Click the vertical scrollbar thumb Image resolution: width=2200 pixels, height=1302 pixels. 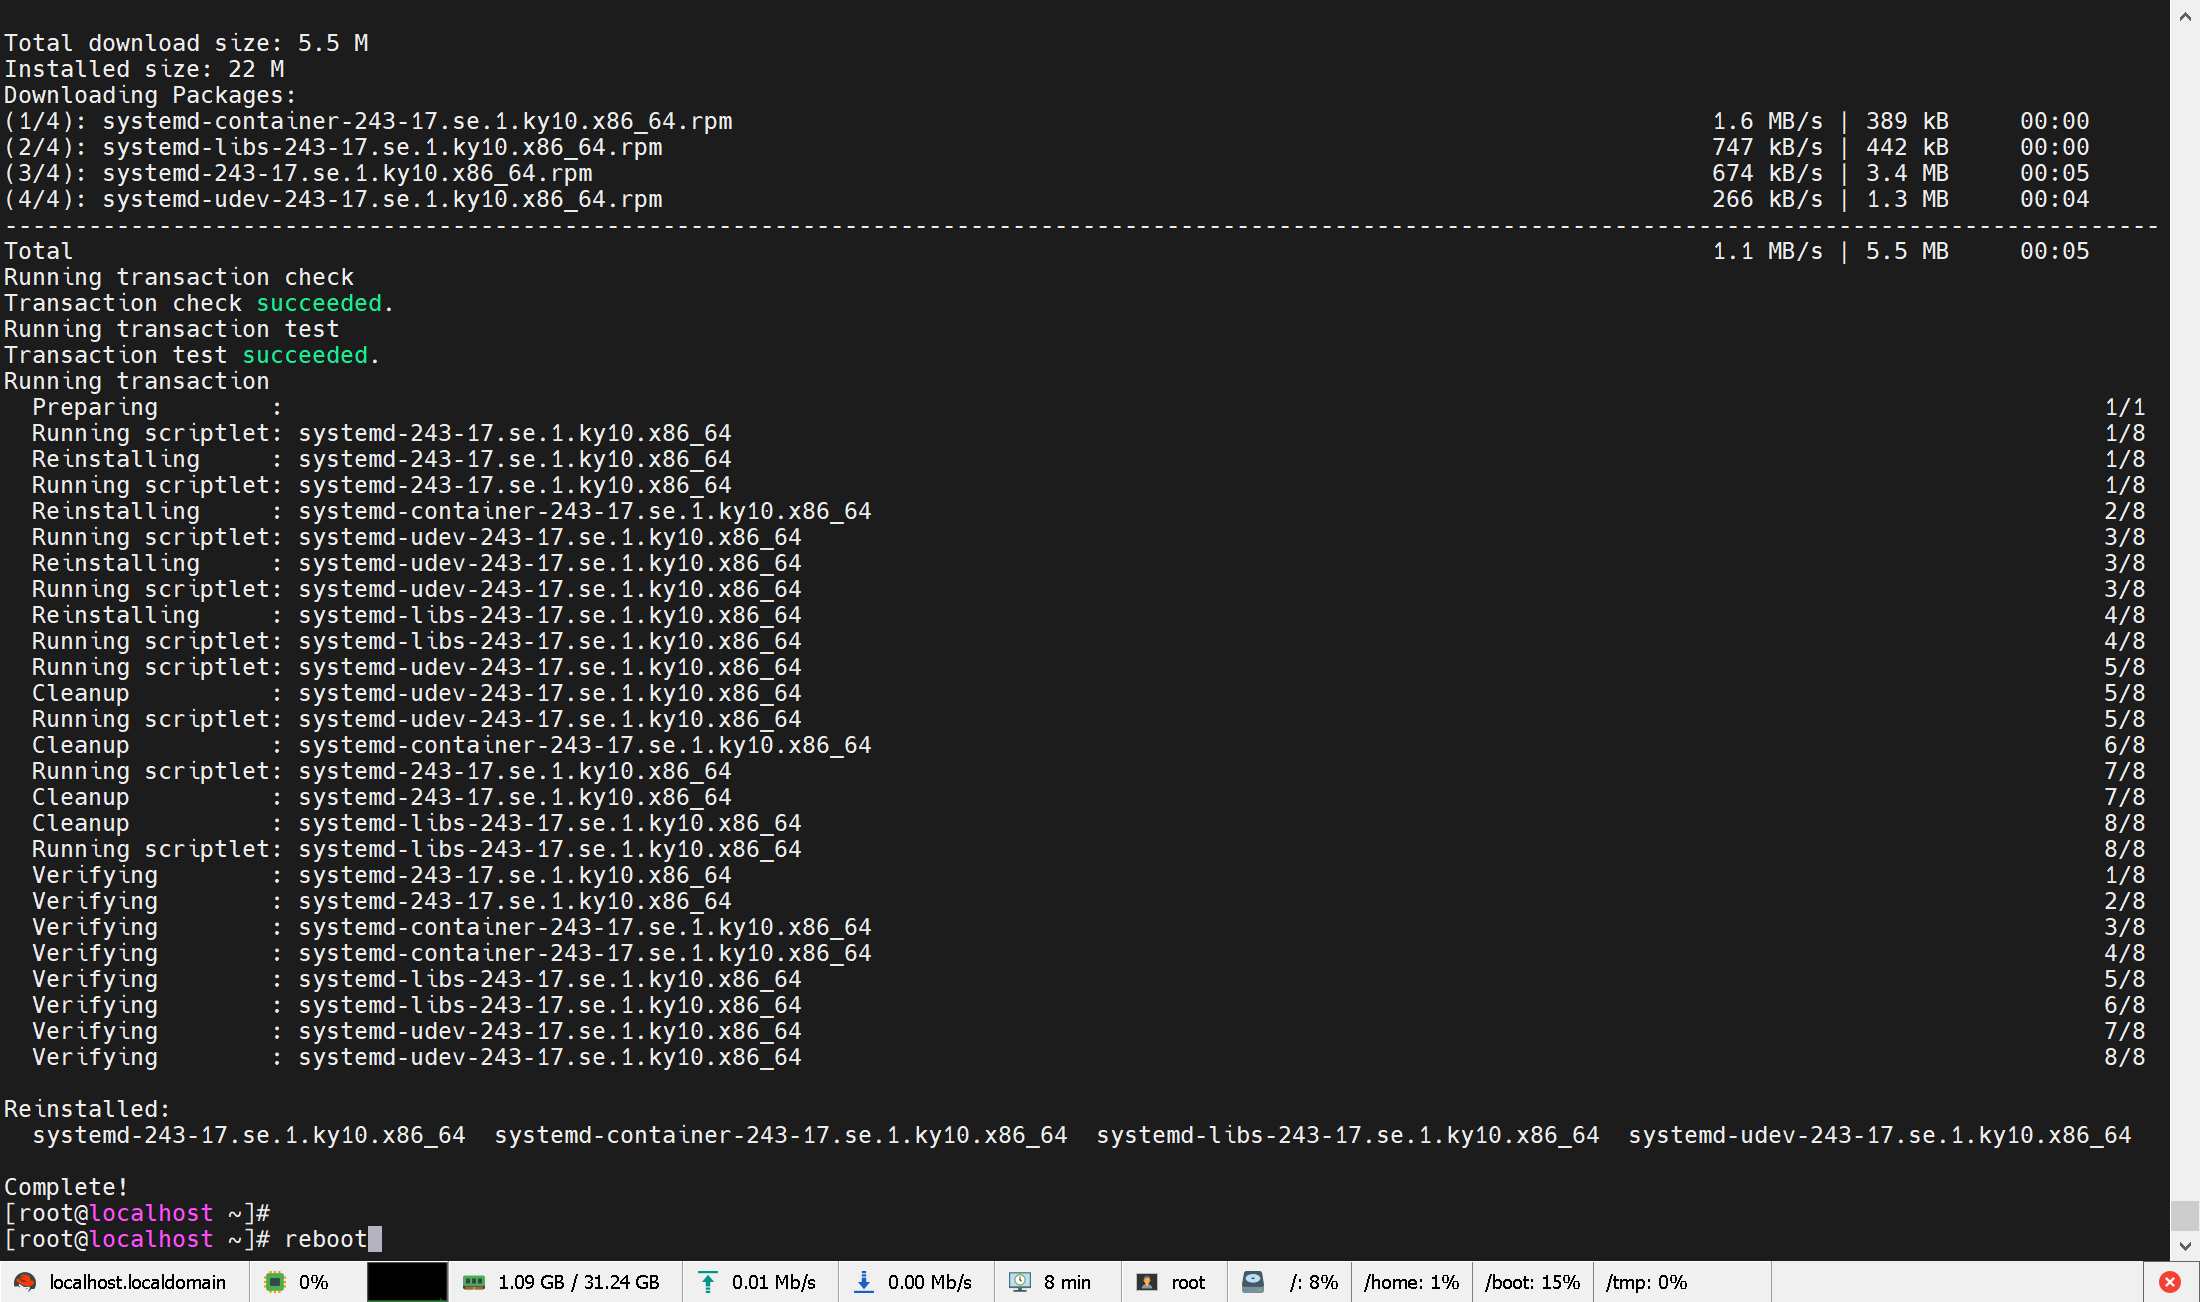pyautogui.click(x=2185, y=1216)
